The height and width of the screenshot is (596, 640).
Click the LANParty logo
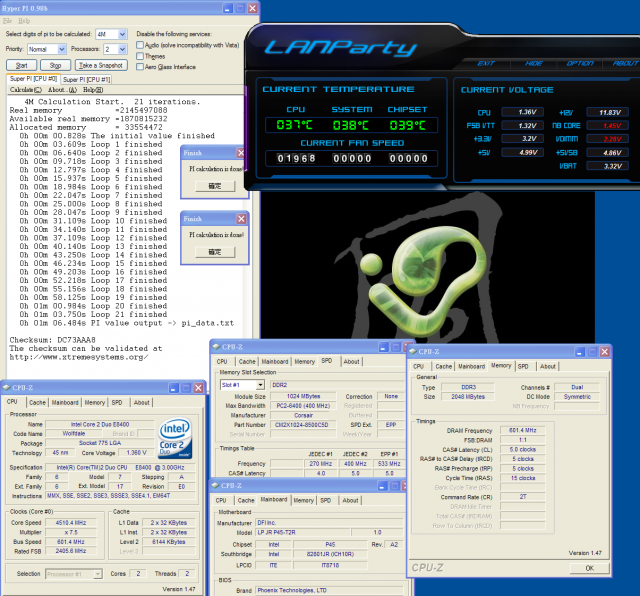[341, 48]
